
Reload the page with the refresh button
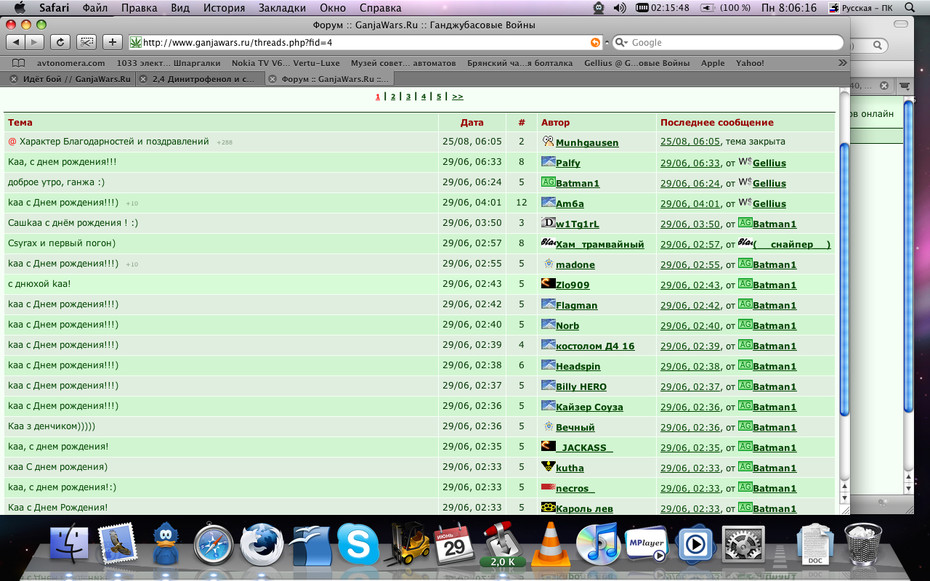tap(60, 42)
